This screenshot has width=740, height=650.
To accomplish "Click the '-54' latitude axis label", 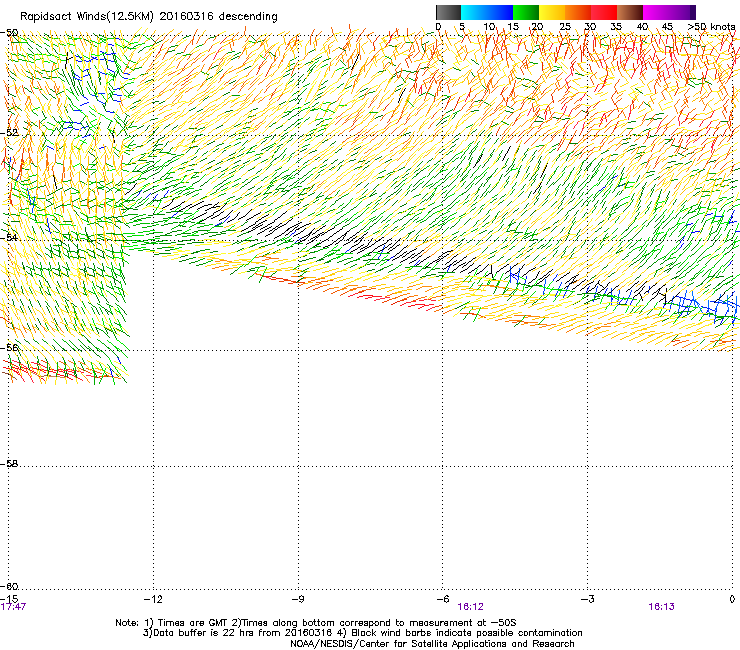I will pos(10,237).
